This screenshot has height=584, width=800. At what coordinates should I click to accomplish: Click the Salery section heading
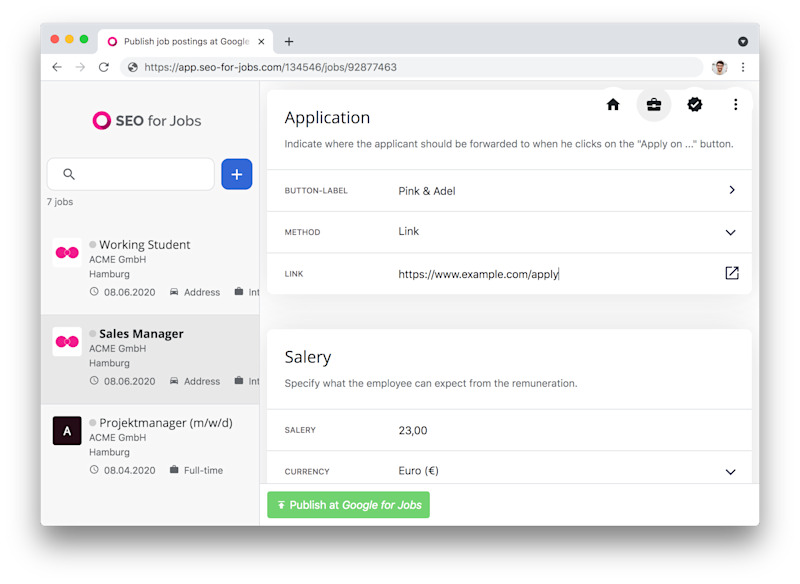coord(308,357)
